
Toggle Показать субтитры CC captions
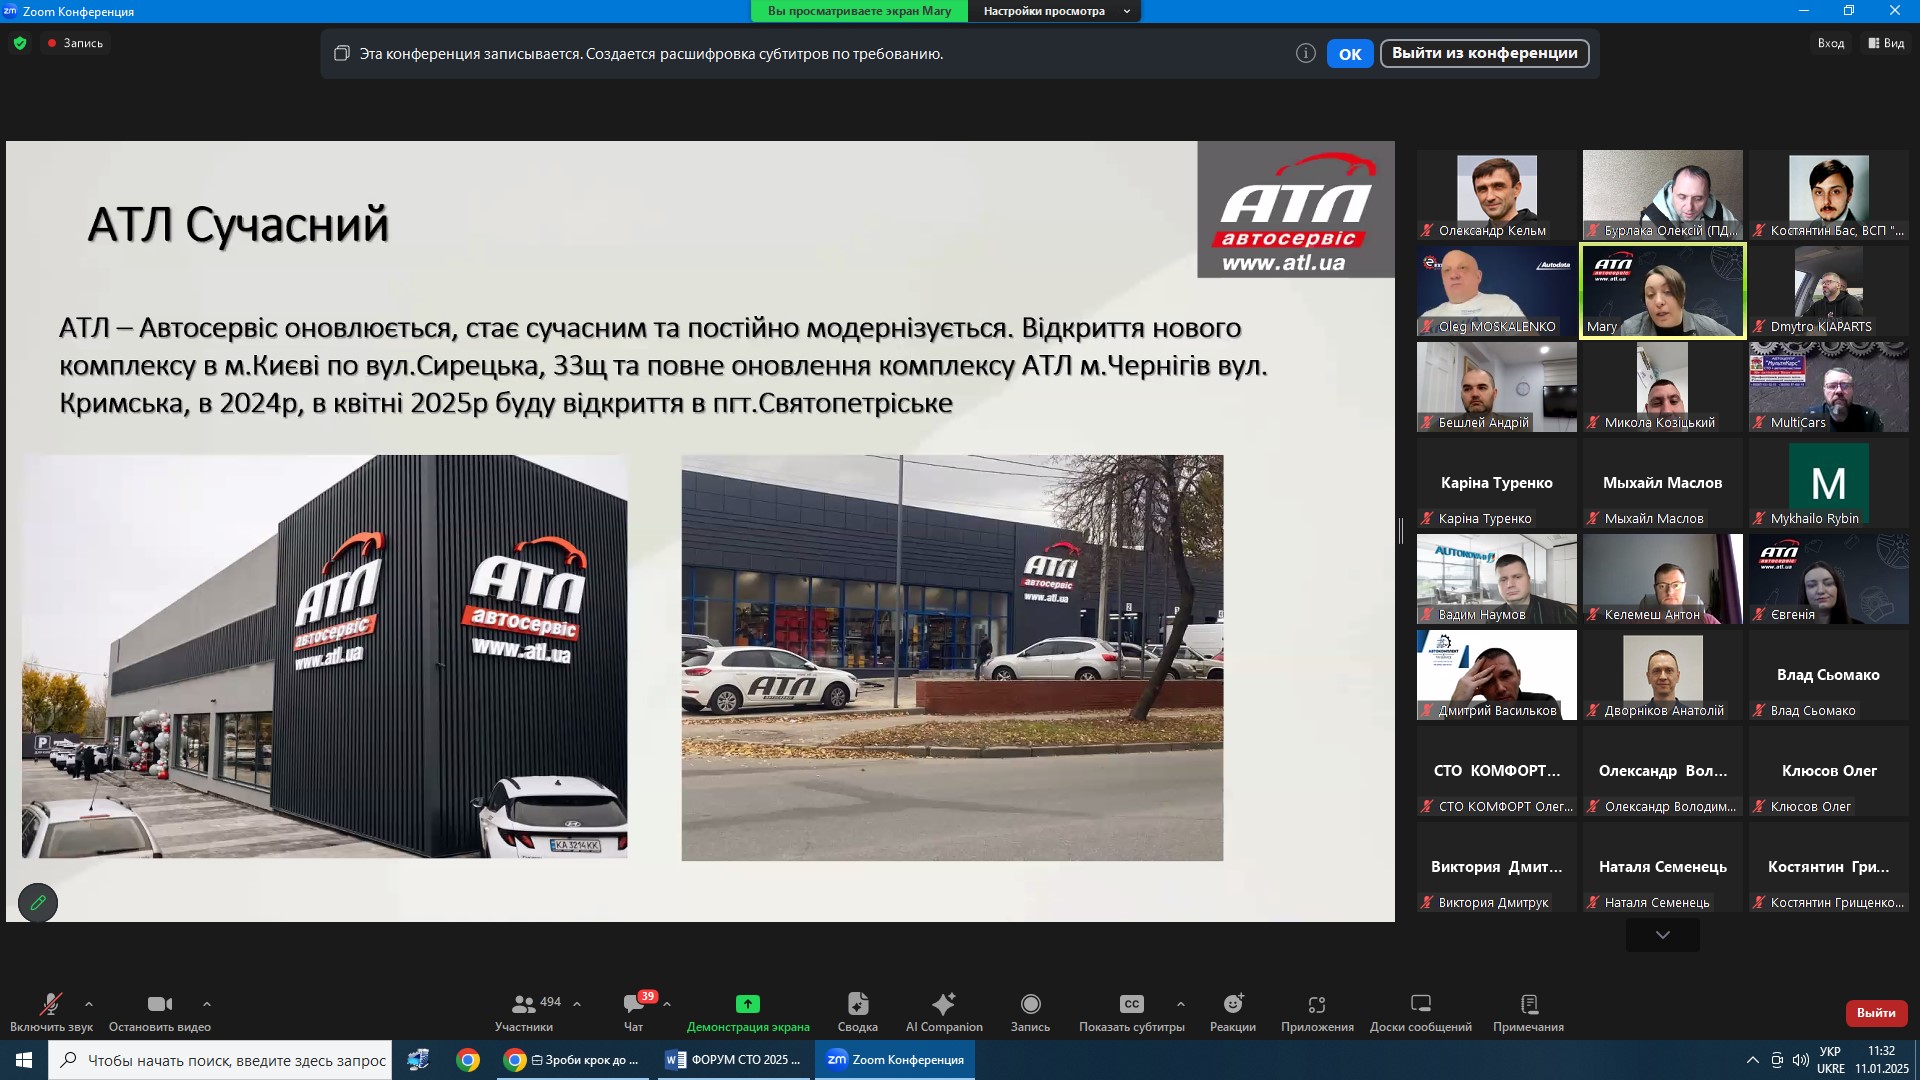pyautogui.click(x=1131, y=1004)
